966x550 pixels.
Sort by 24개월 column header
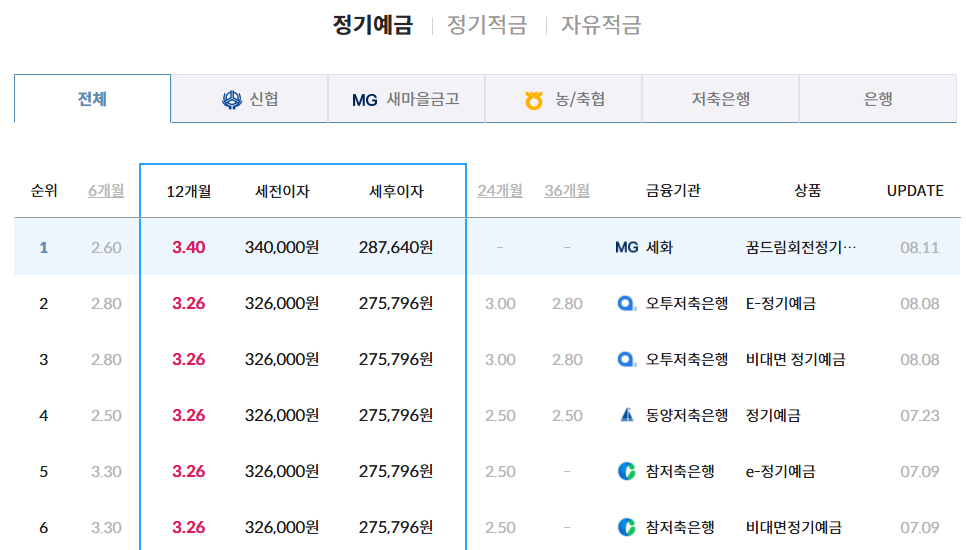[500, 191]
